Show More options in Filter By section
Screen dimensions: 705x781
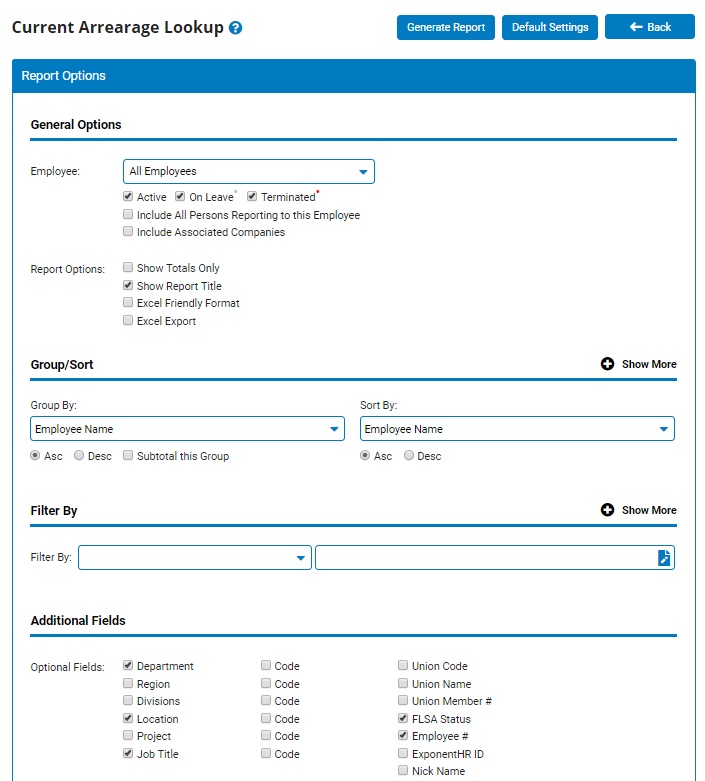pyautogui.click(x=649, y=510)
